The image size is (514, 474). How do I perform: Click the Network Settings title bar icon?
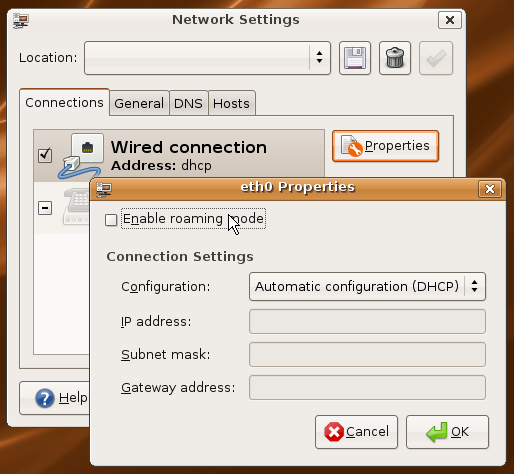pyautogui.click(x=21, y=20)
